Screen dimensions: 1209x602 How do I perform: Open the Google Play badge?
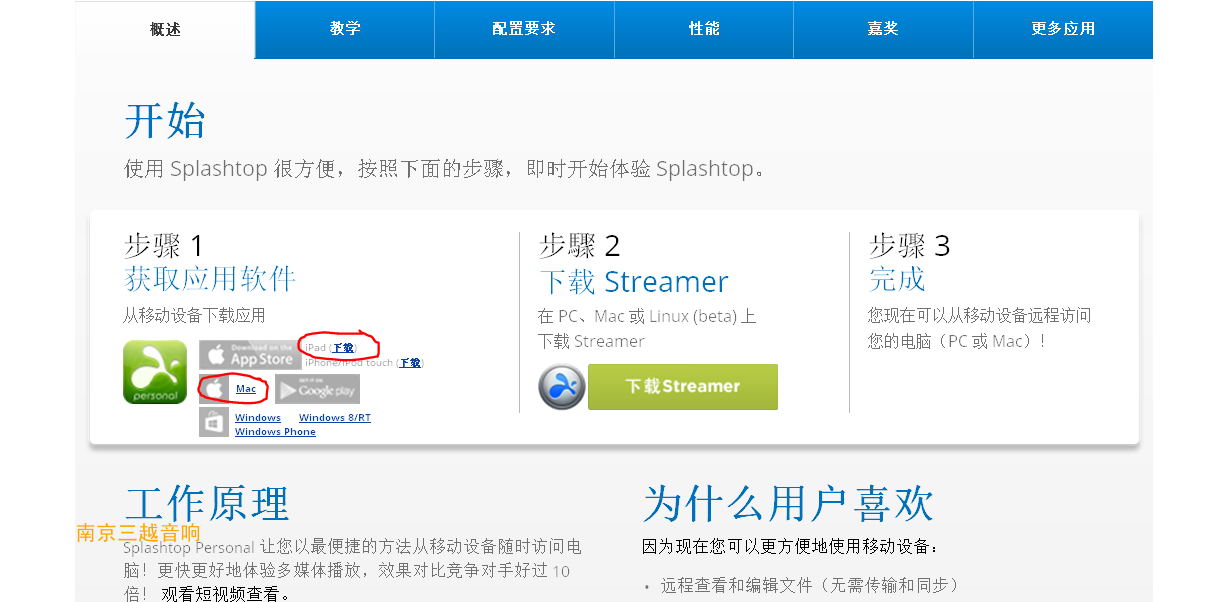[317, 389]
